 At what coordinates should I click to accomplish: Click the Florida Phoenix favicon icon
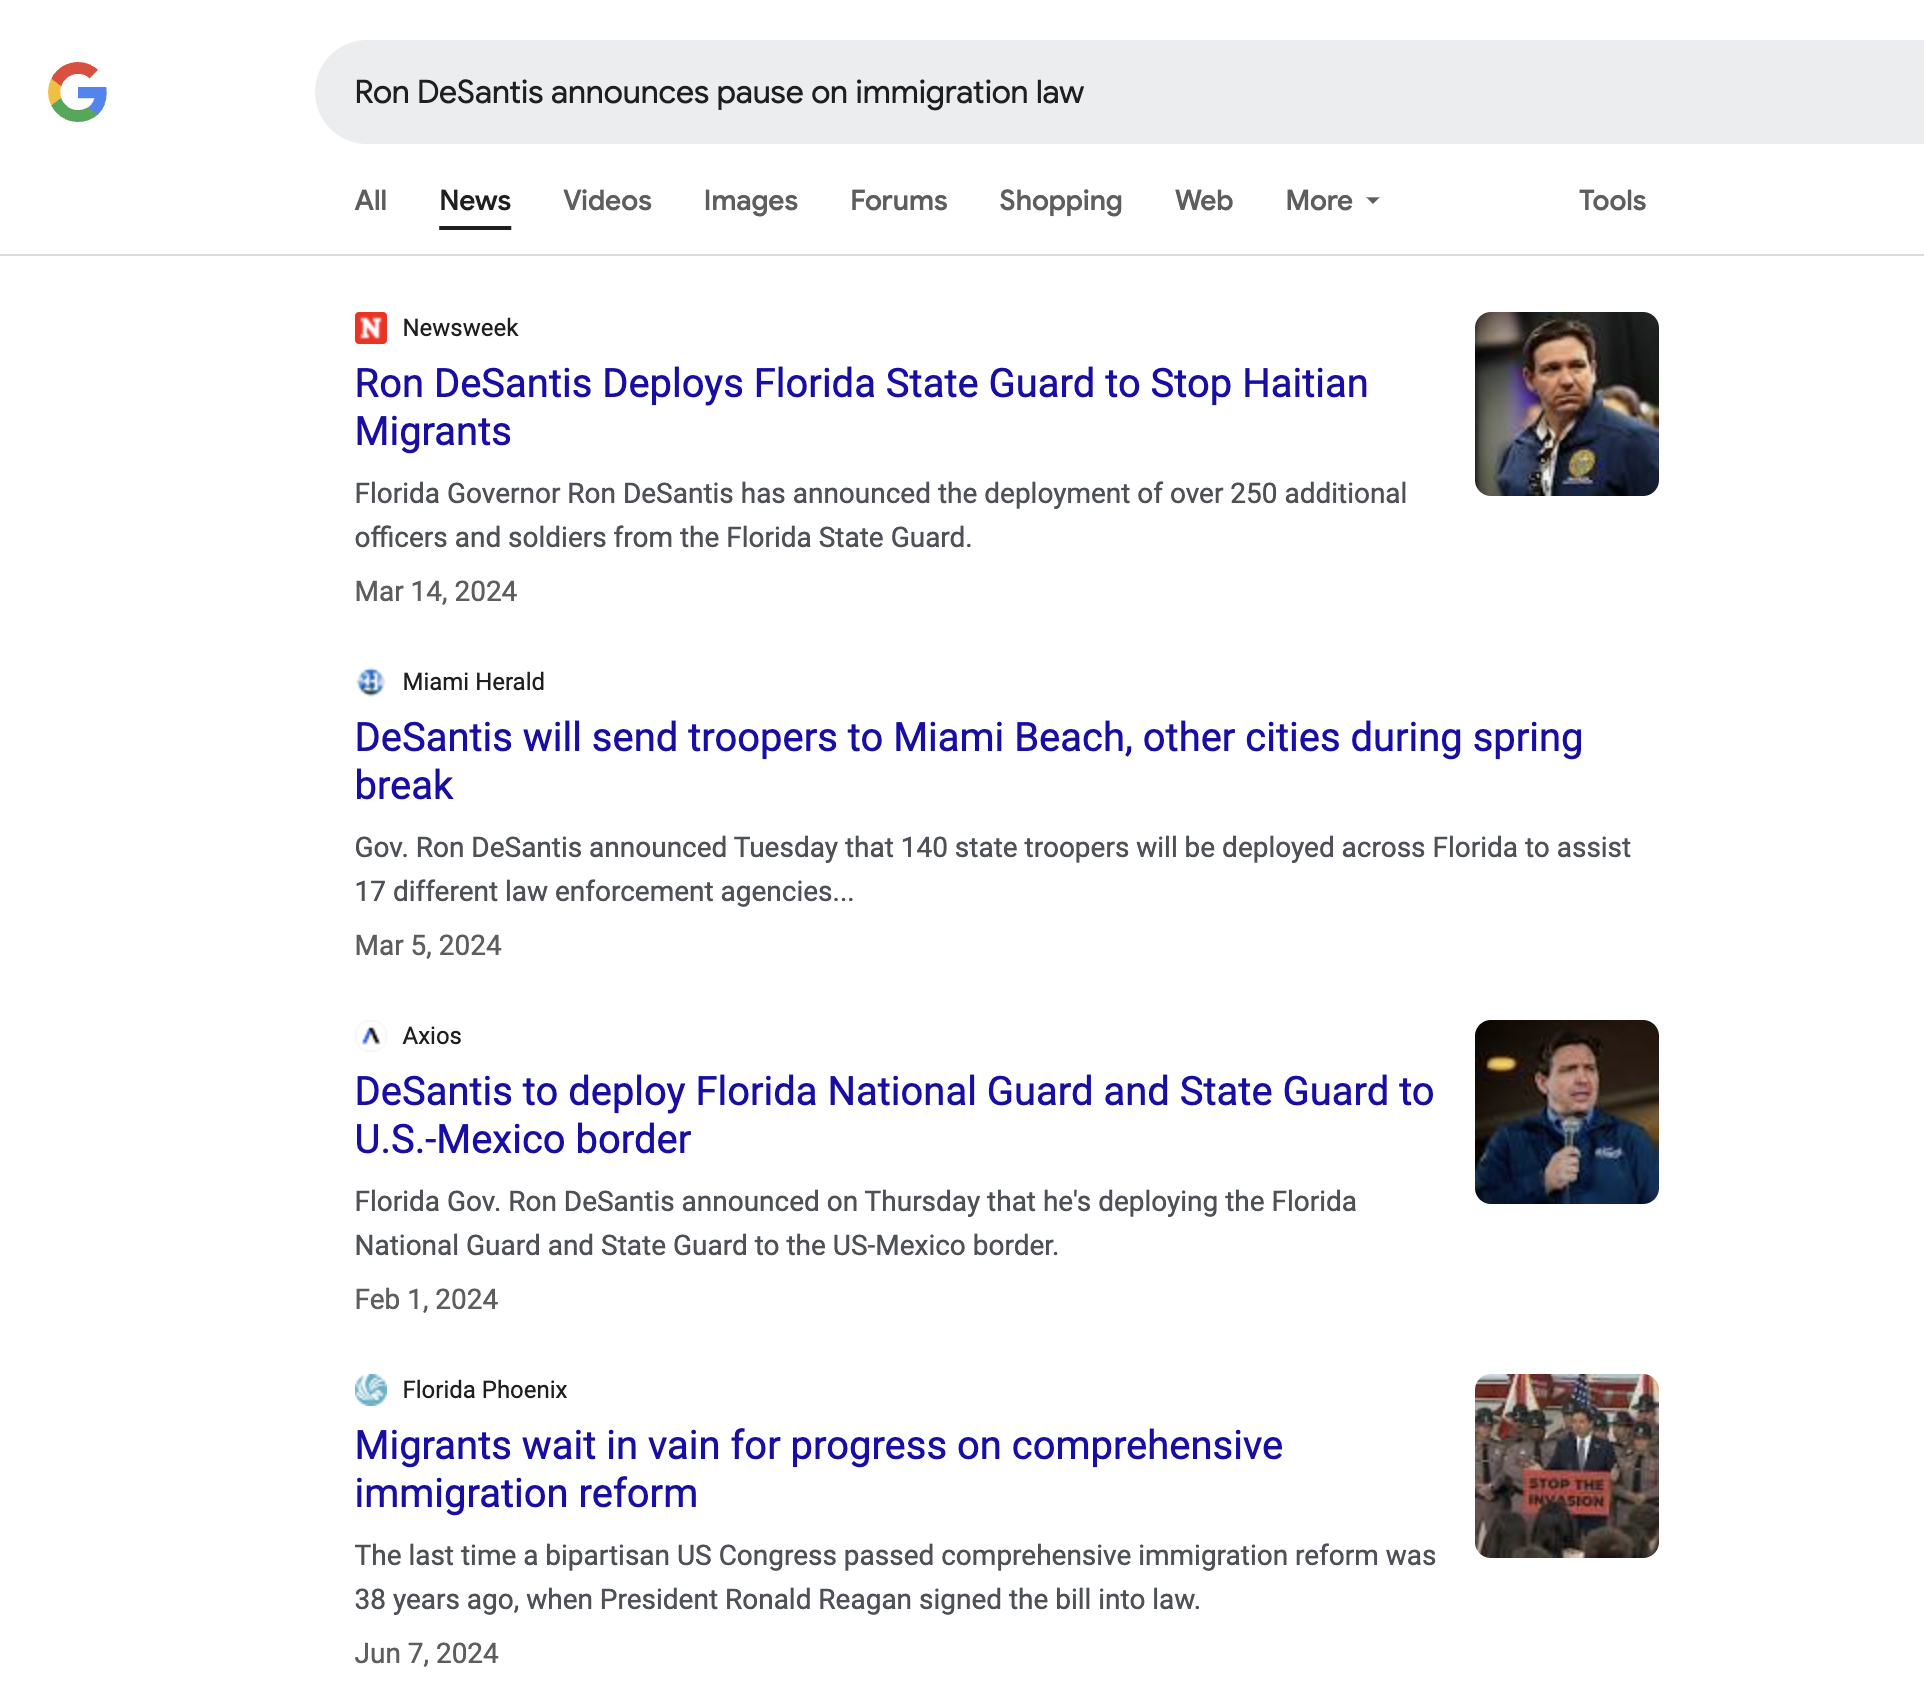[x=371, y=1390]
